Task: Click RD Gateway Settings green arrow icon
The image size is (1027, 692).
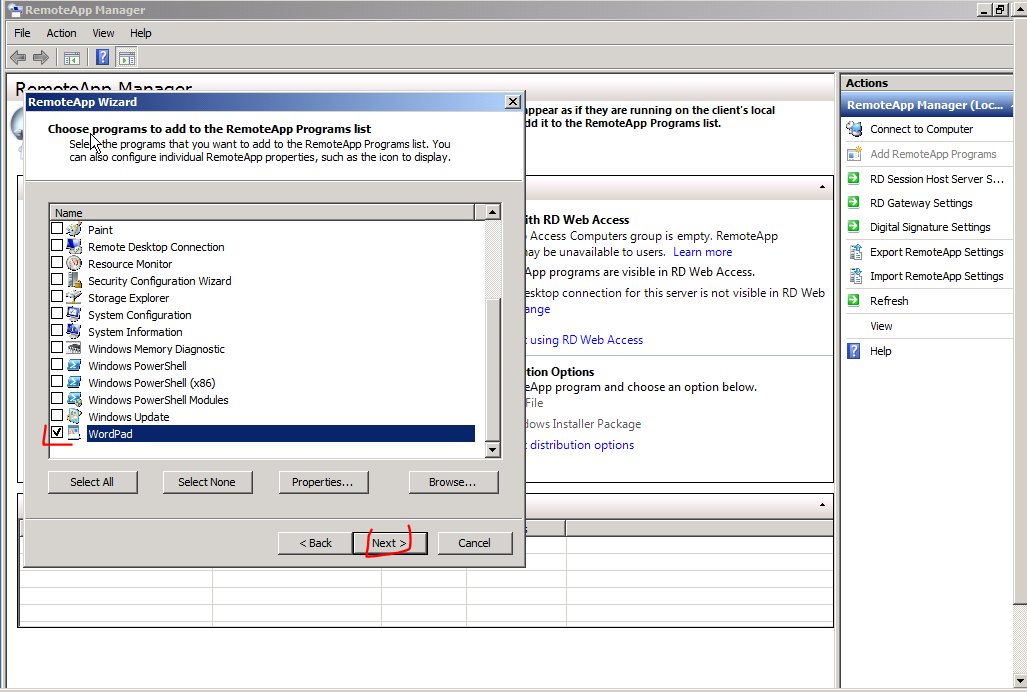Action: [853, 202]
